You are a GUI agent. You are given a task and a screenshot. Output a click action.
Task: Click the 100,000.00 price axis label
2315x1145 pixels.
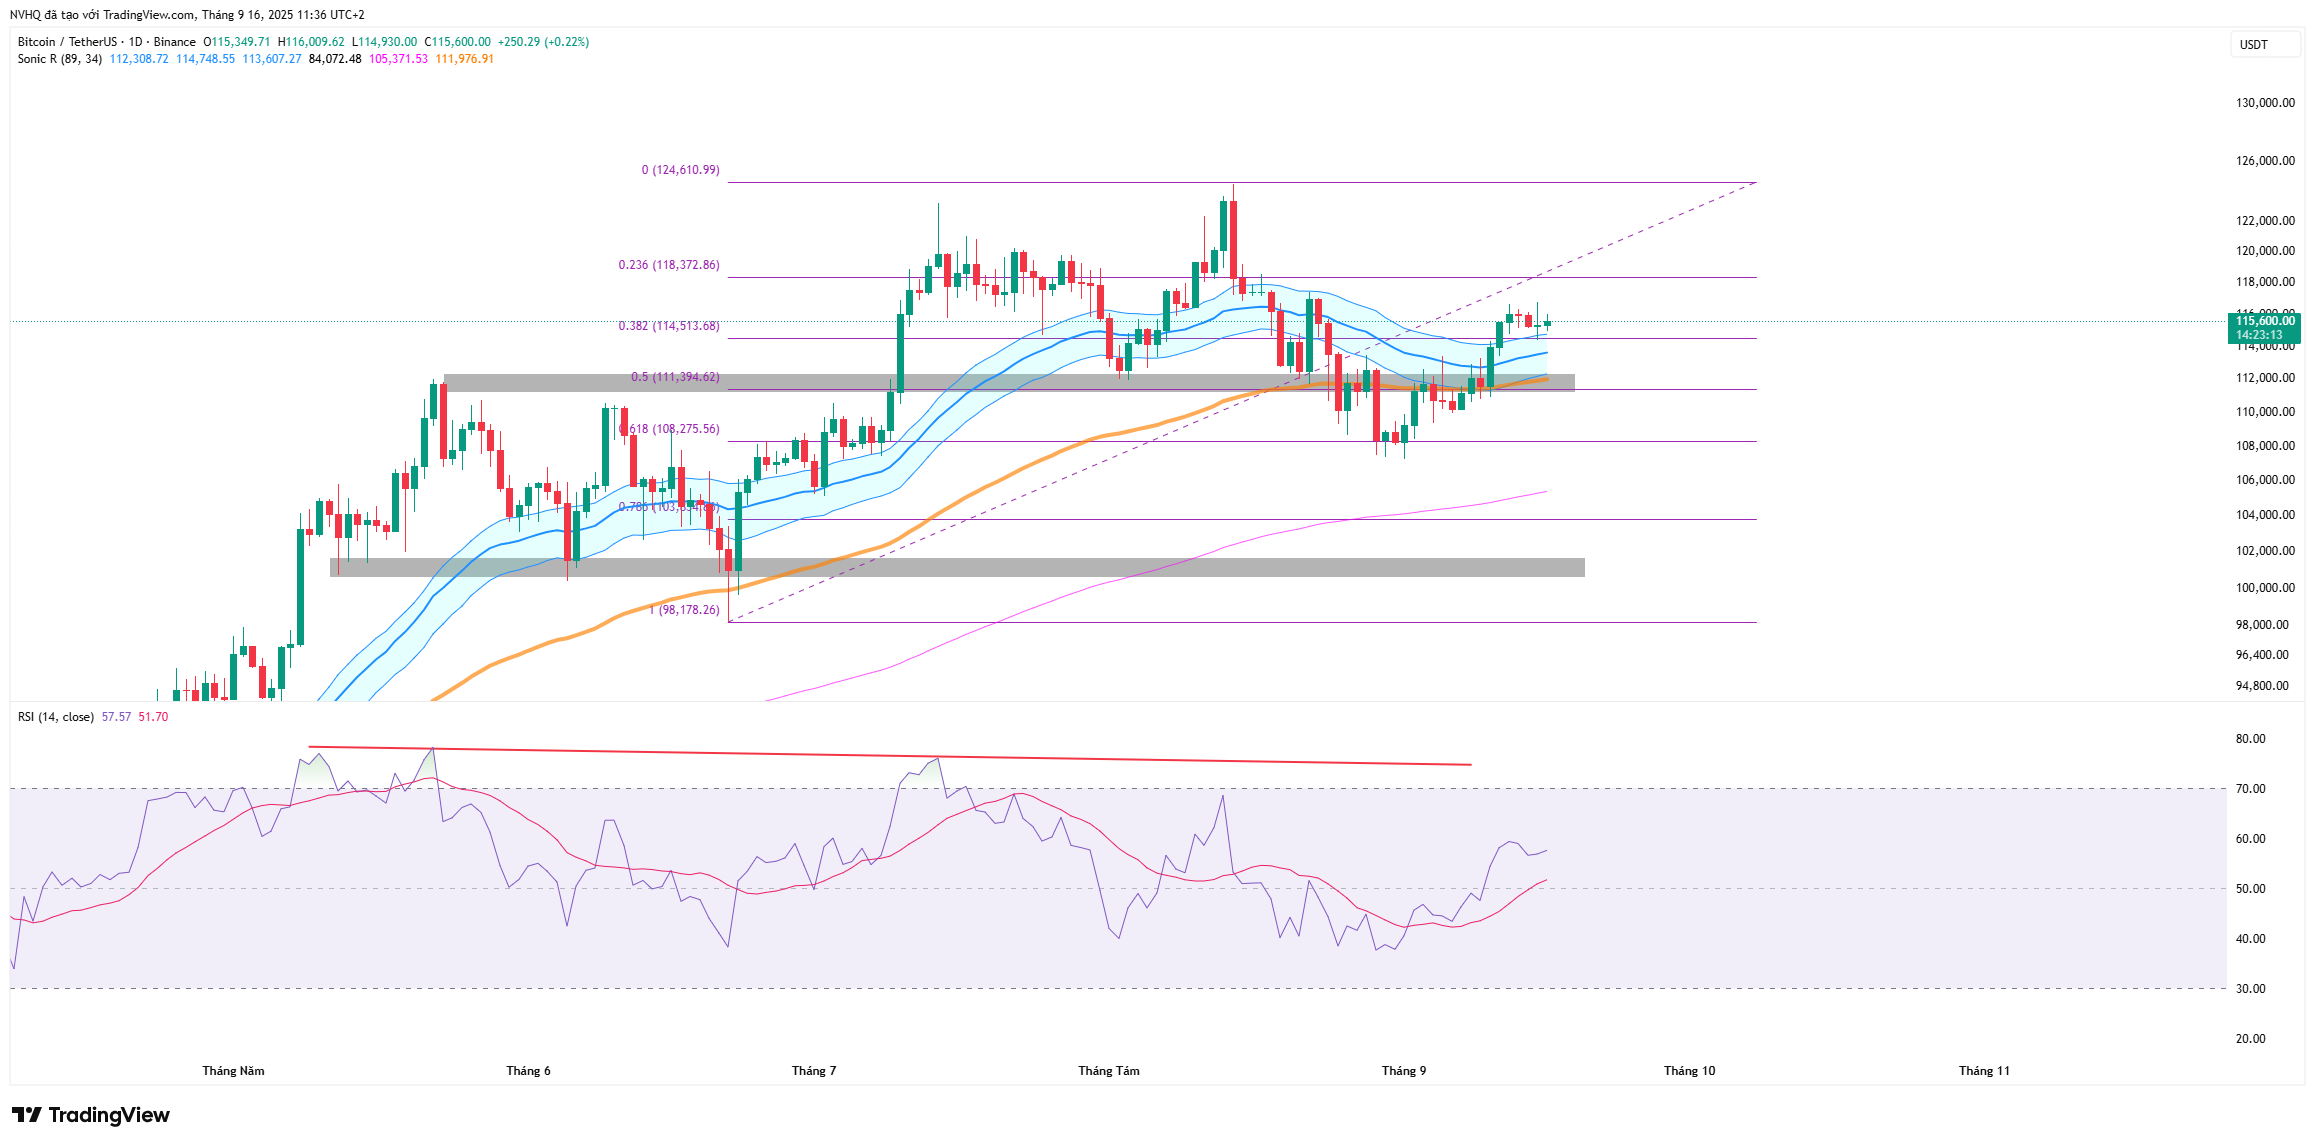click(2265, 588)
